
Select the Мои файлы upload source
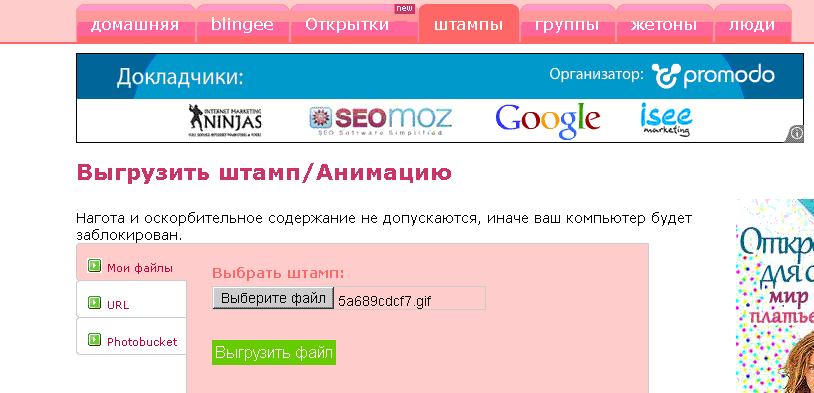pyautogui.click(x=131, y=262)
